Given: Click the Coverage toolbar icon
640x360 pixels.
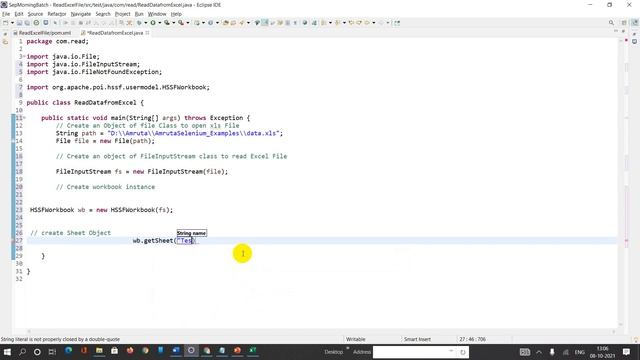Looking at the screenshot, I should [x=167, y=23].
